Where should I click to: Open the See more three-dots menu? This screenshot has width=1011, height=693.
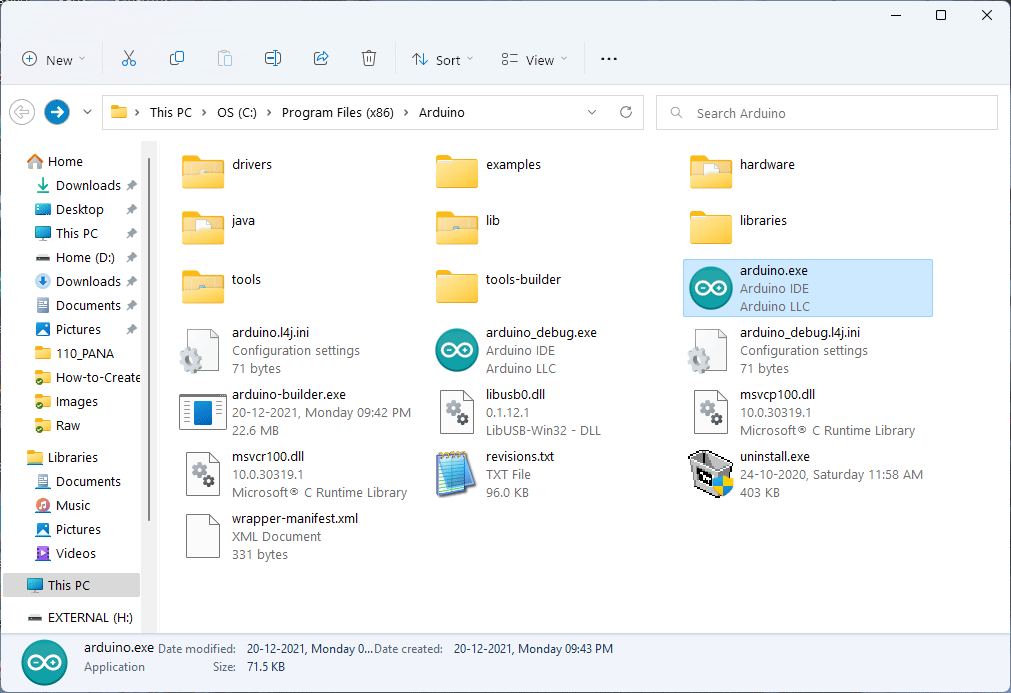(609, 59)
